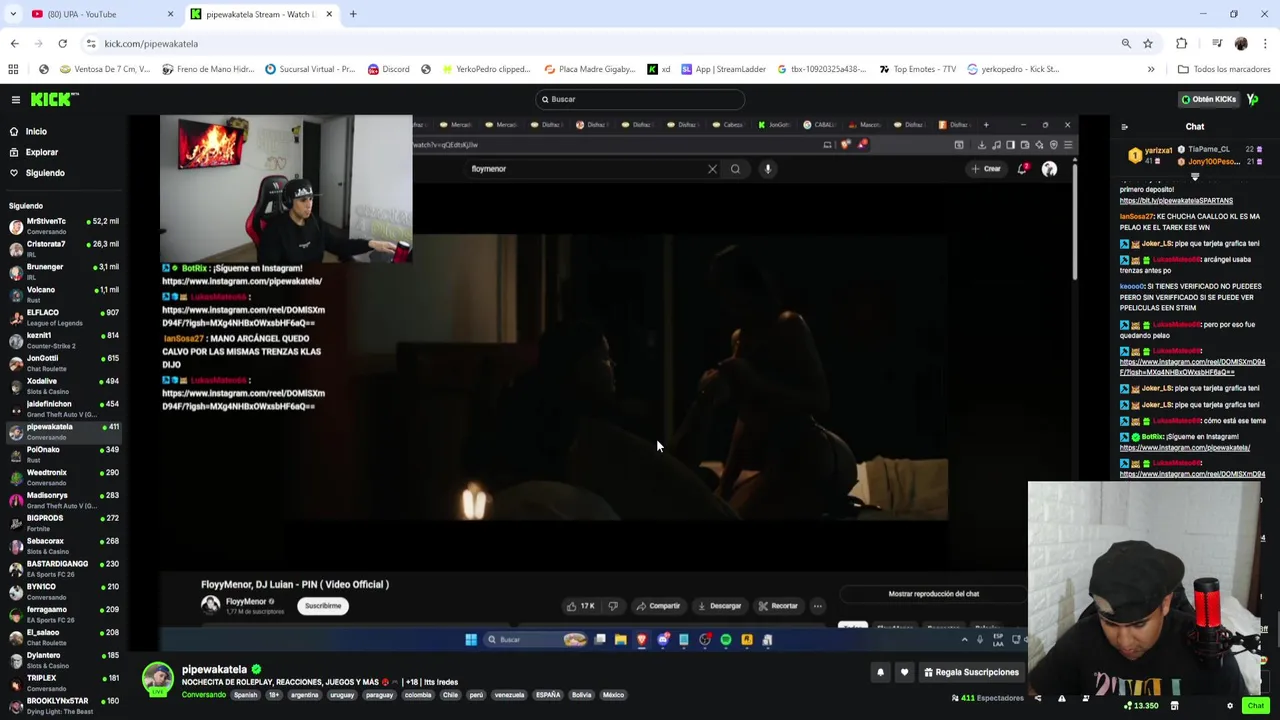The height and width of the screenshot is (720, 1280).
Task: Open the Chrome profile avatar
Action: coord(1241,43)
